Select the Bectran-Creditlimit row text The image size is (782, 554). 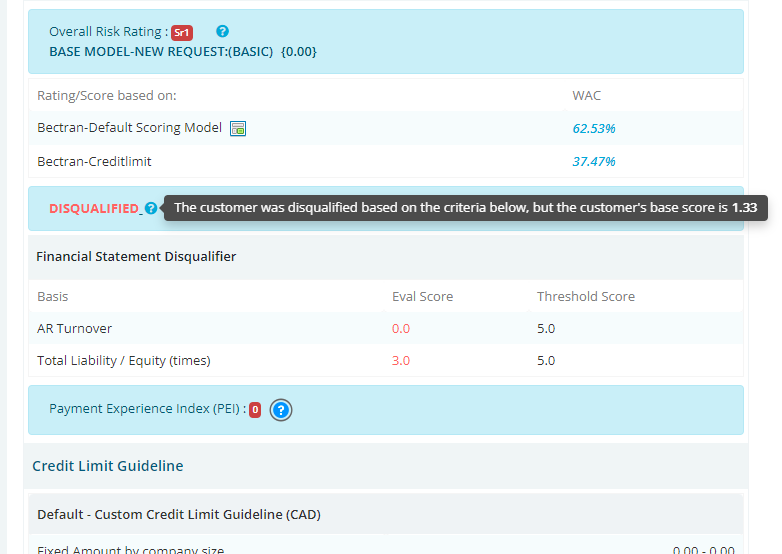[94, 162]
